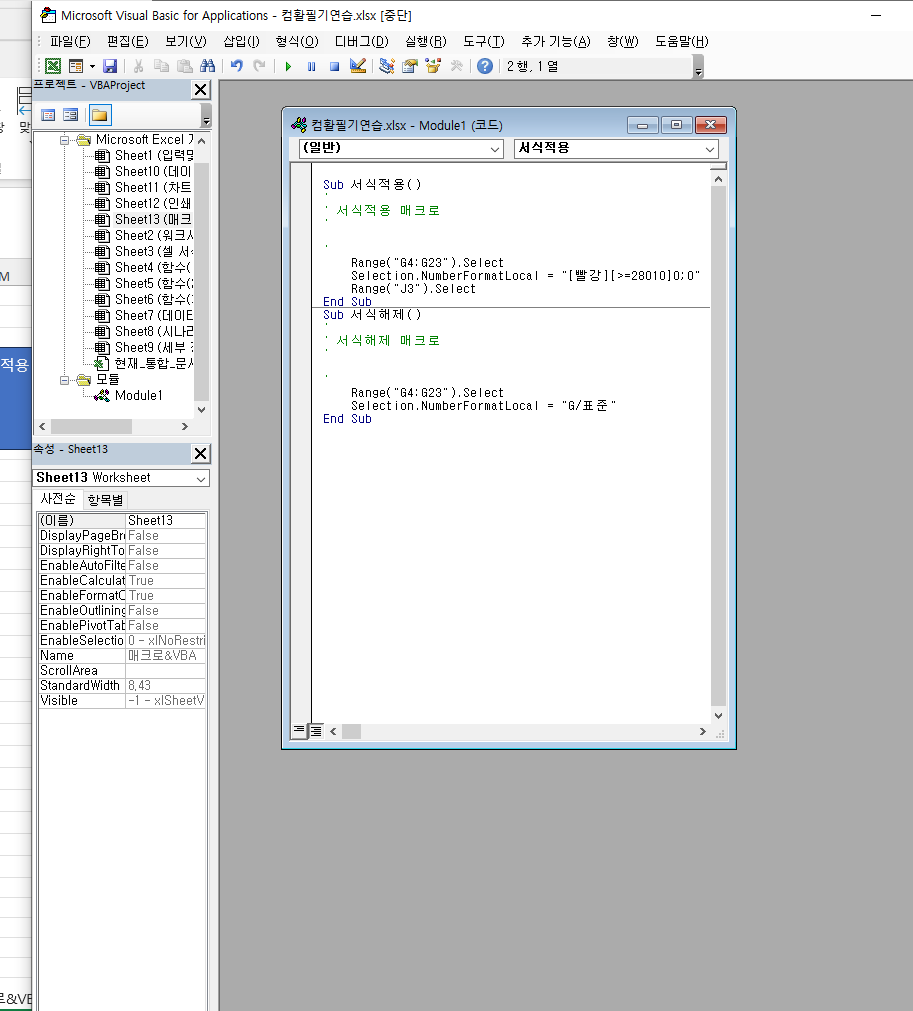Click the Insert UserForm toolbar icon
Image resolution: width=913 pixels, height=1011 pixels.
tap(76, 66)
